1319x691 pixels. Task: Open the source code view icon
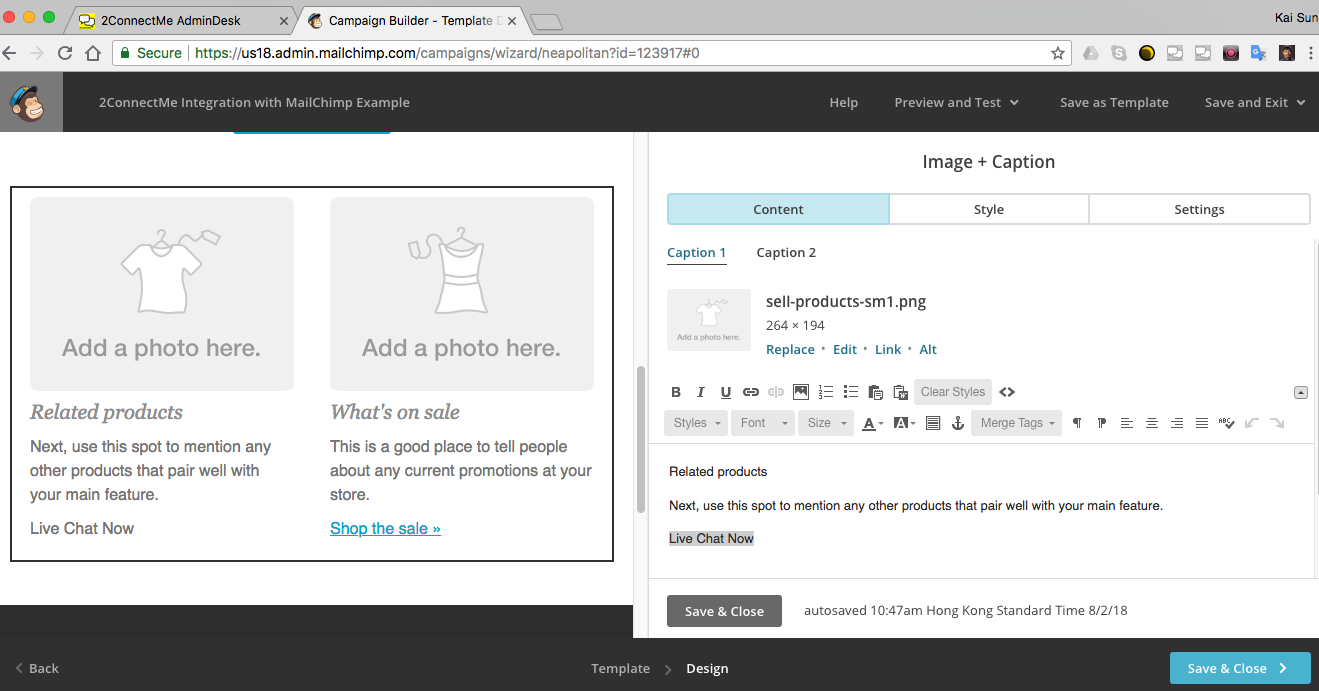click(1007, 392)
